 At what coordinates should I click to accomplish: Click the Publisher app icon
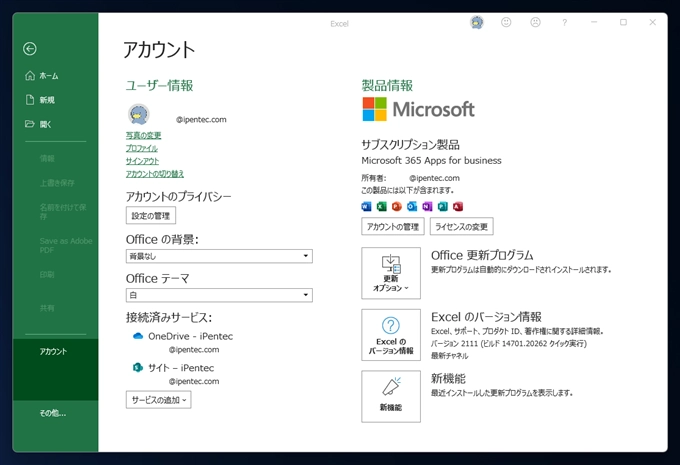point(443,206)
